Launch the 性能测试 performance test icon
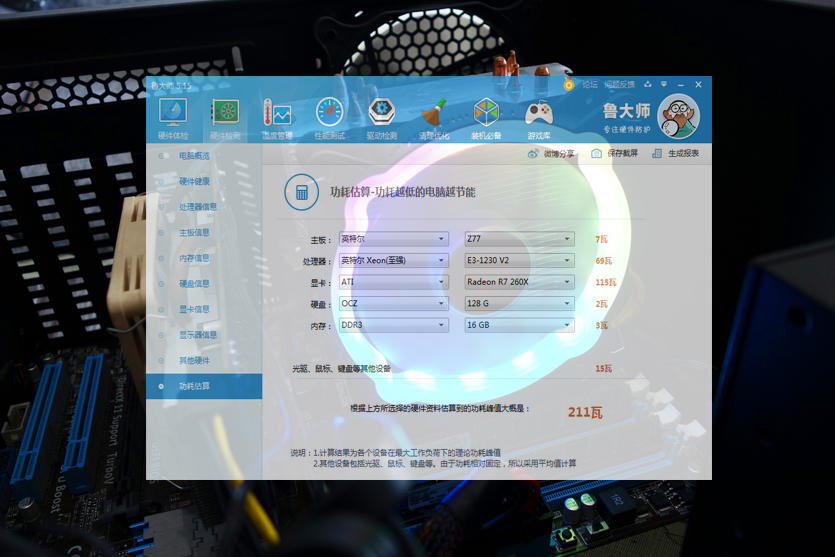This screenshot has width=835, height=557. coord(330,113)
